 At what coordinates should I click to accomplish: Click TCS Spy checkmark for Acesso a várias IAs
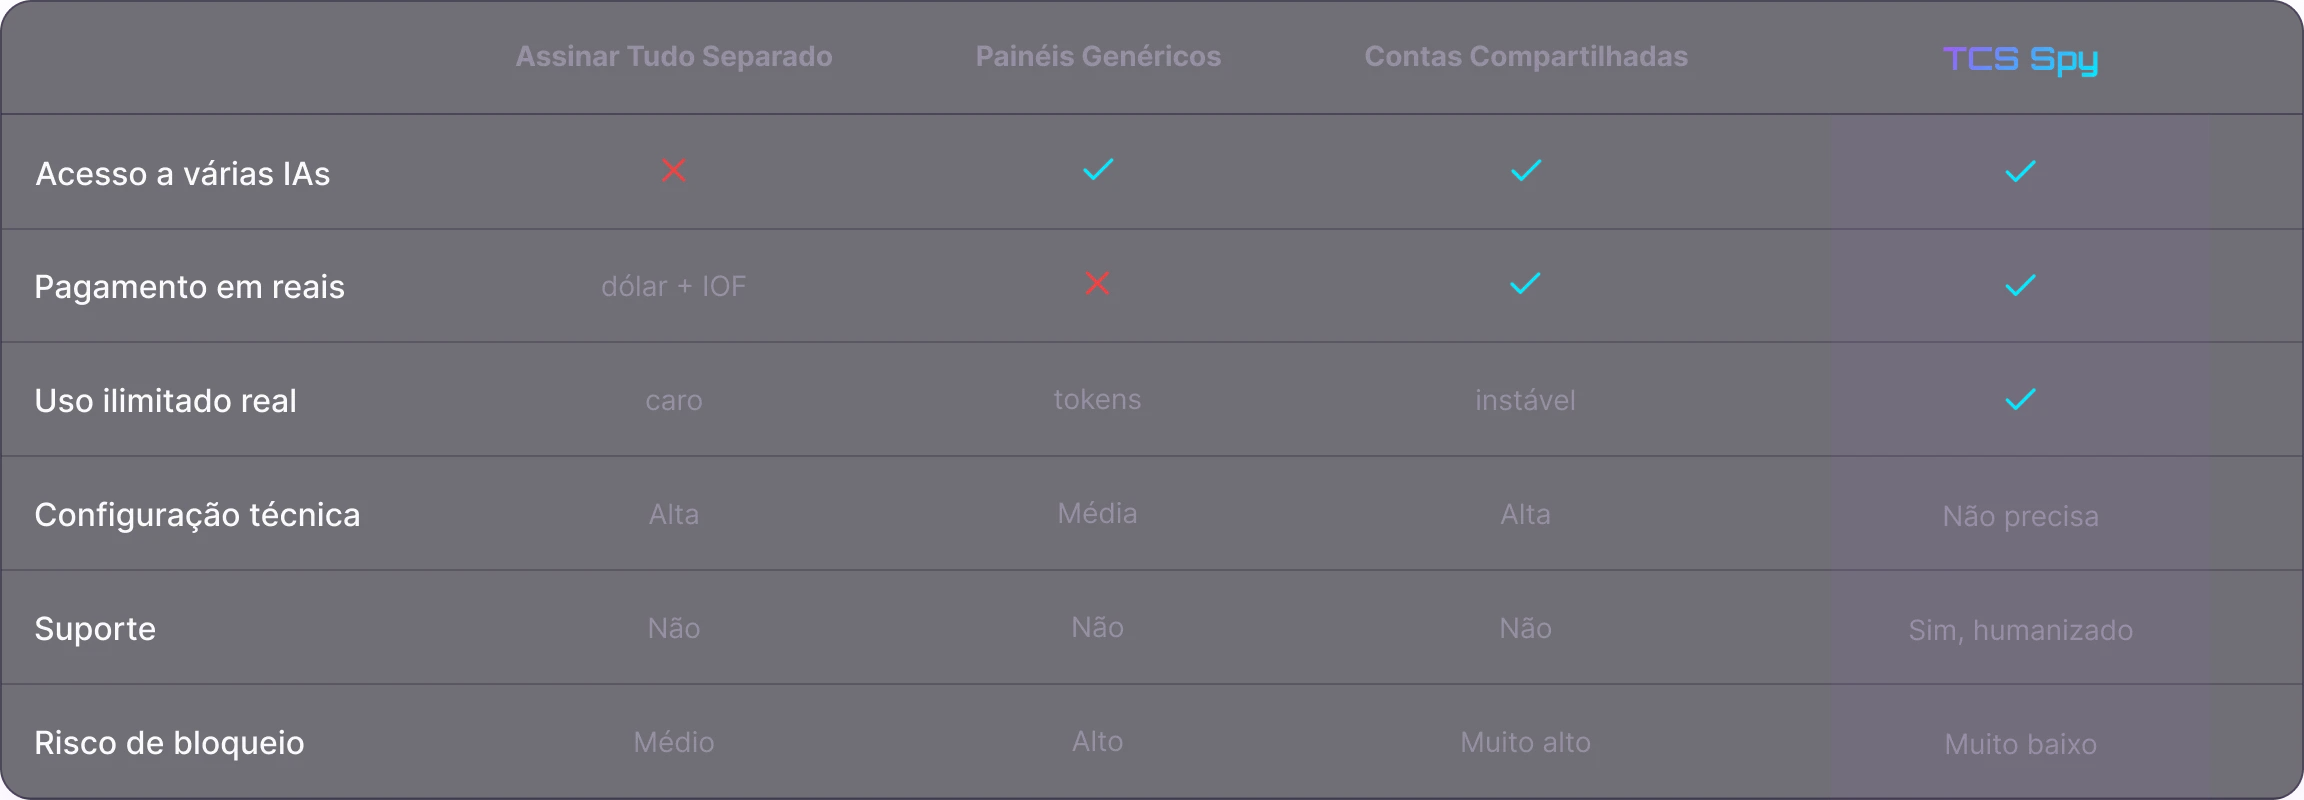pyautogui.click(x=2020, y=172)
